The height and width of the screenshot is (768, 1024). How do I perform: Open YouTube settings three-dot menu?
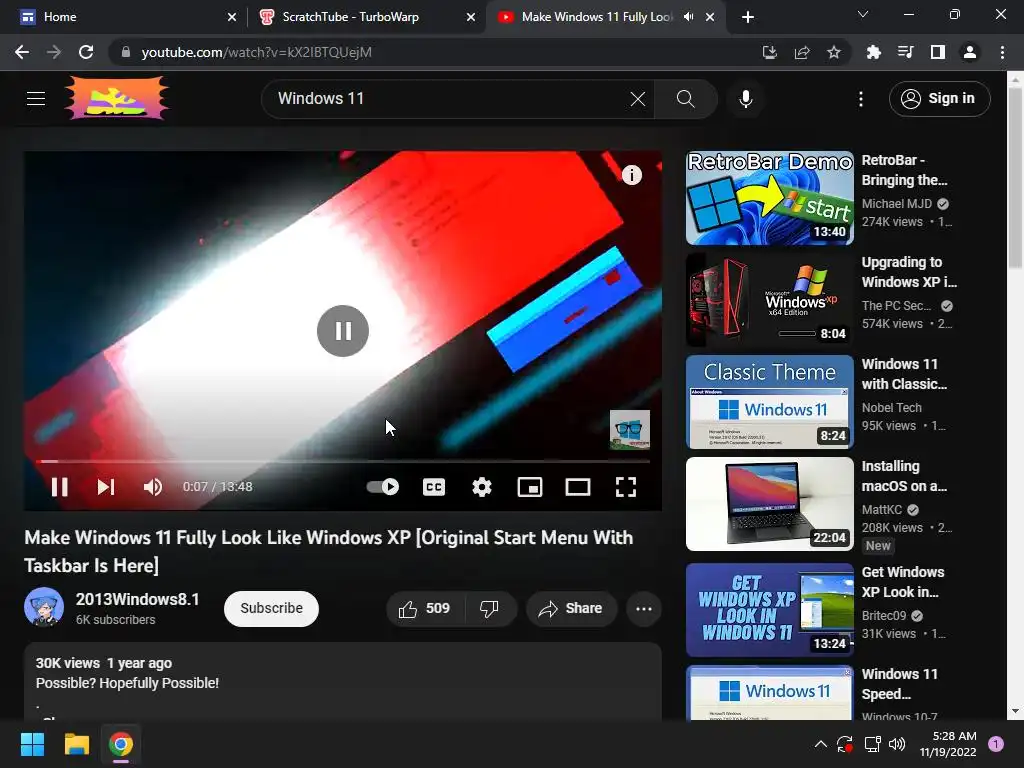tap(861, 99)
